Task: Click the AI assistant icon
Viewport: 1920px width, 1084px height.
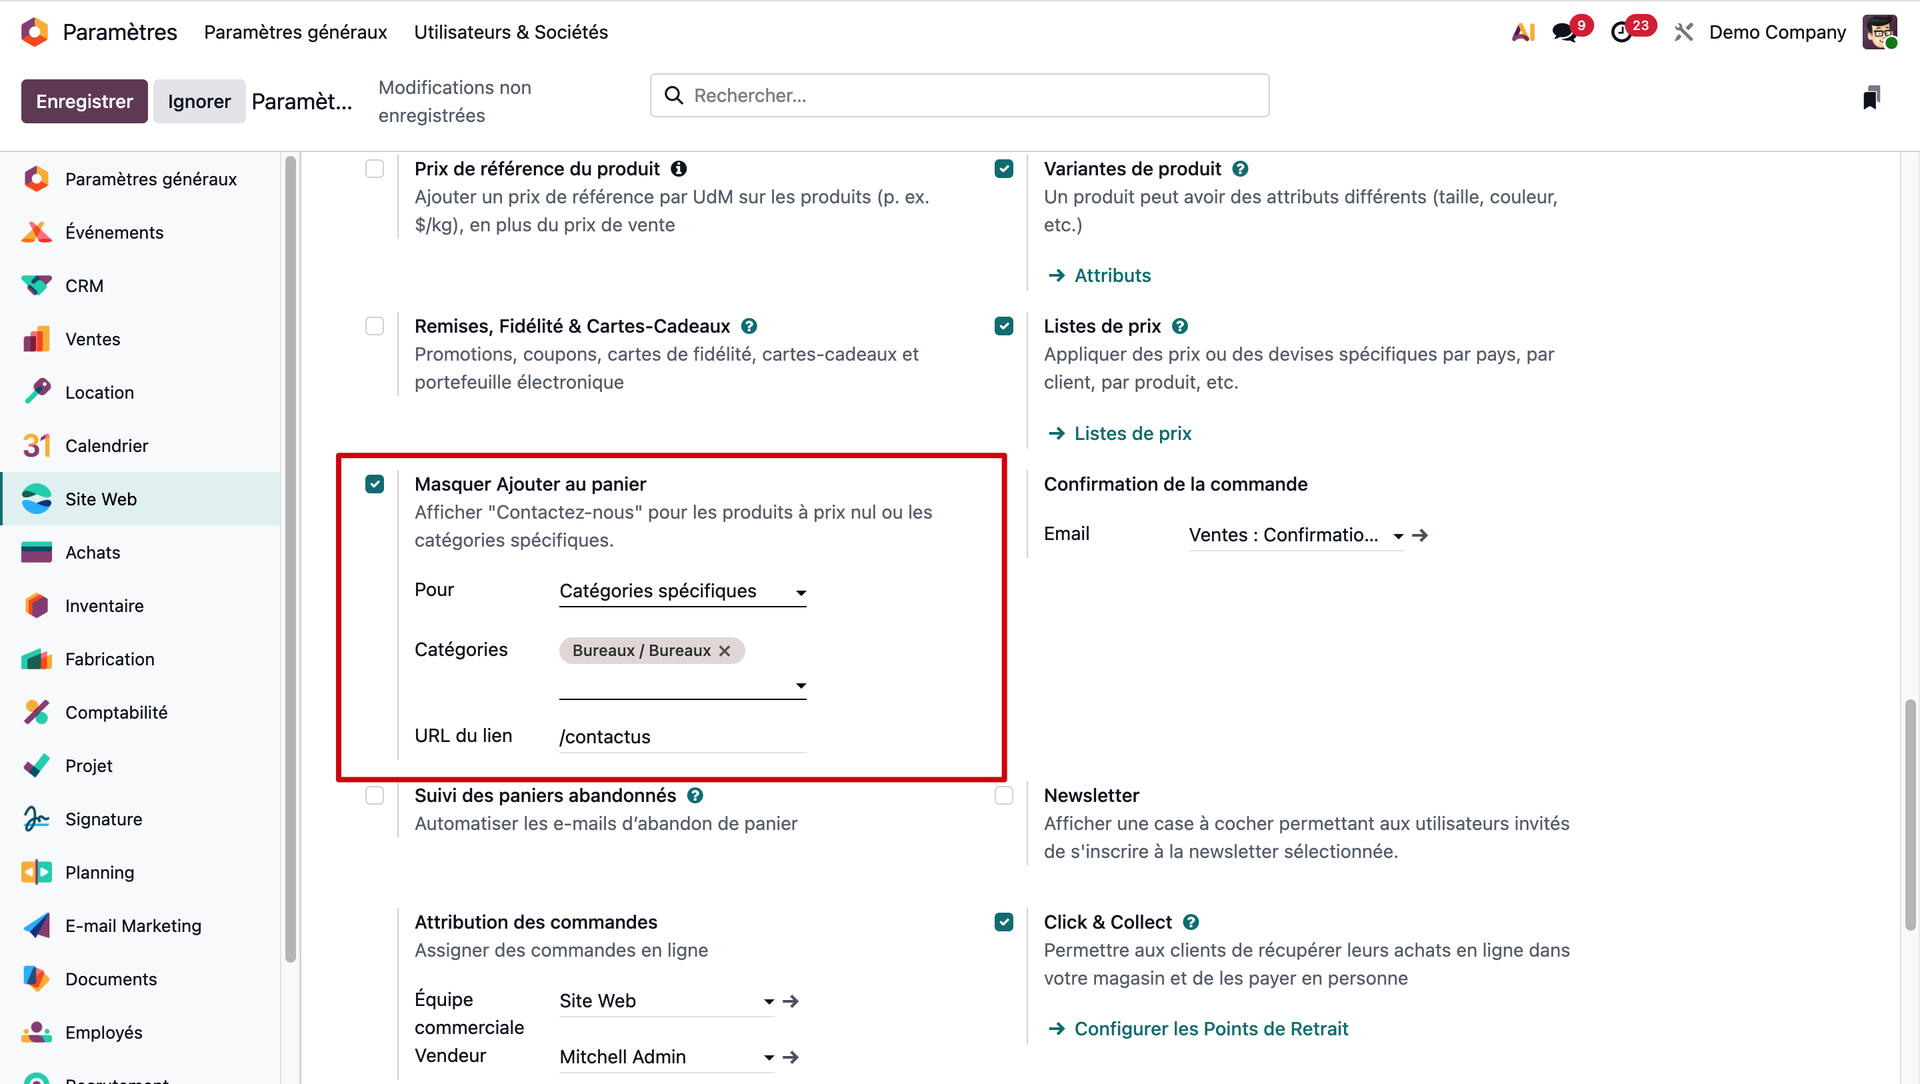Action: tap(1523, 32)
